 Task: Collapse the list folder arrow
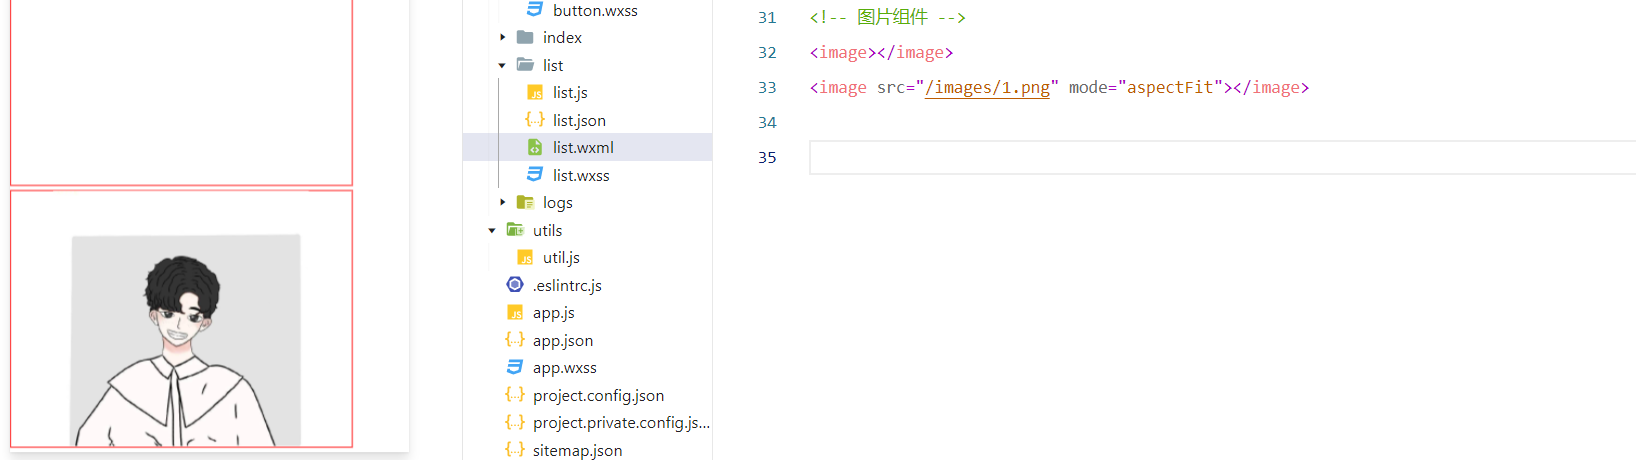(x=502, y=65)
